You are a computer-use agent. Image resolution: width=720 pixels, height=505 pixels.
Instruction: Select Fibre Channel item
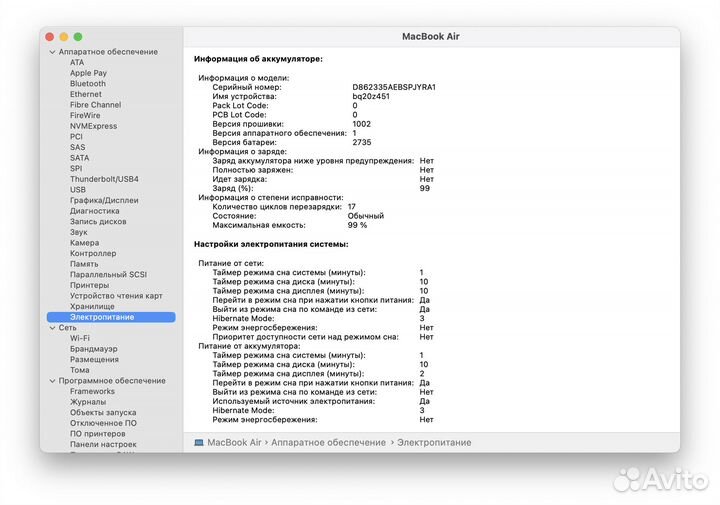pyautogui.click(x=96, y=105)
